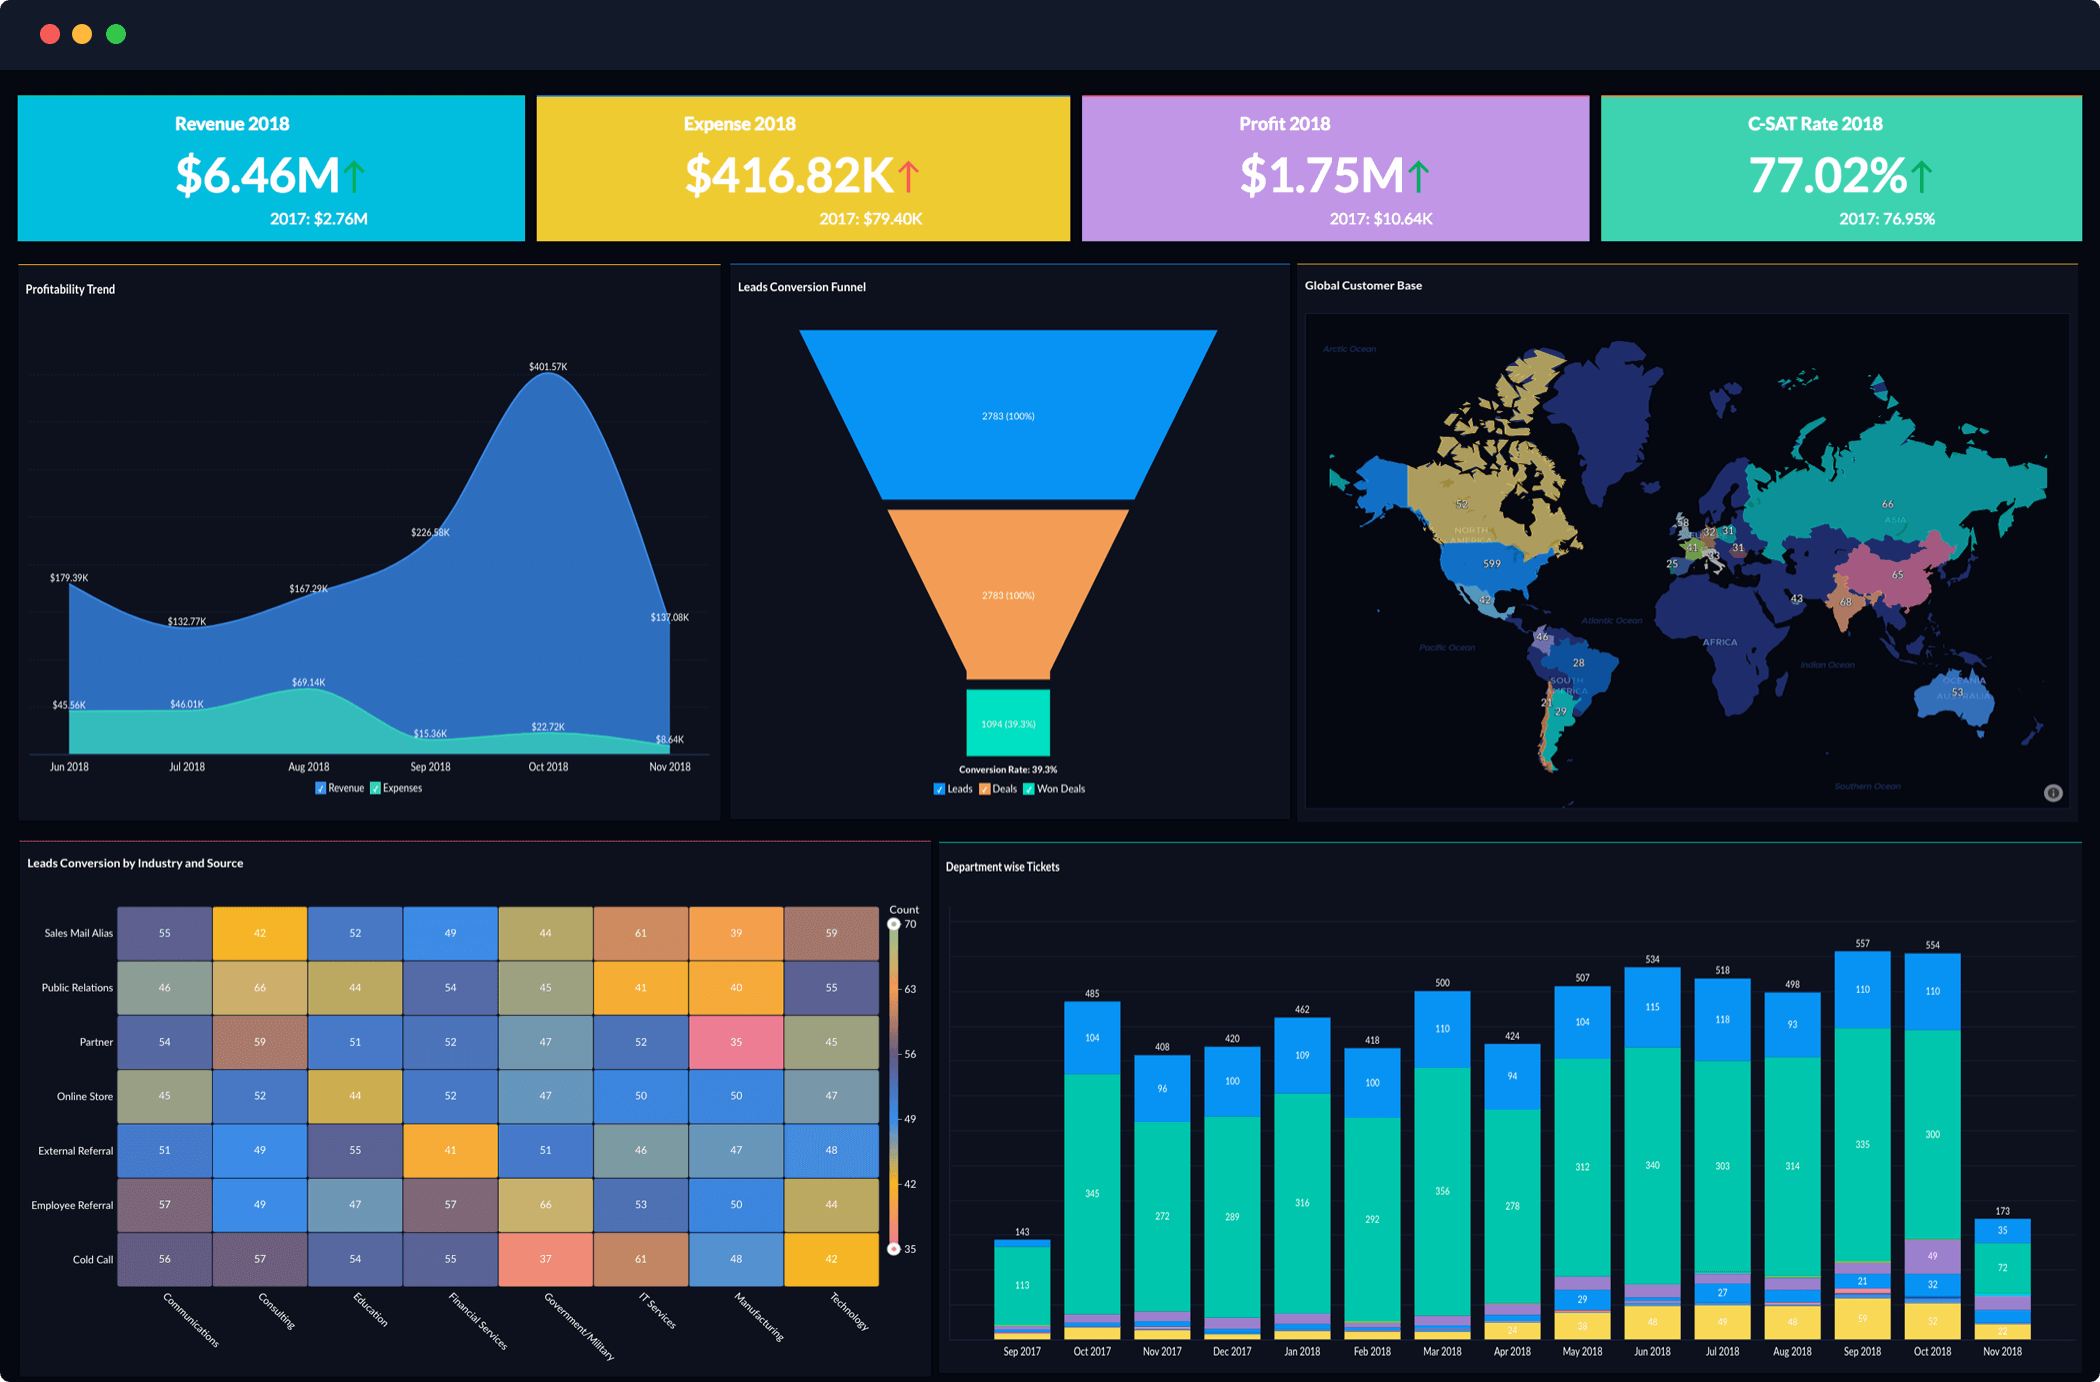The width and height of the screenshot is (2100, 1382).
Task: Click the Profit 2018 KPI card
Action: pos(1348,171)
